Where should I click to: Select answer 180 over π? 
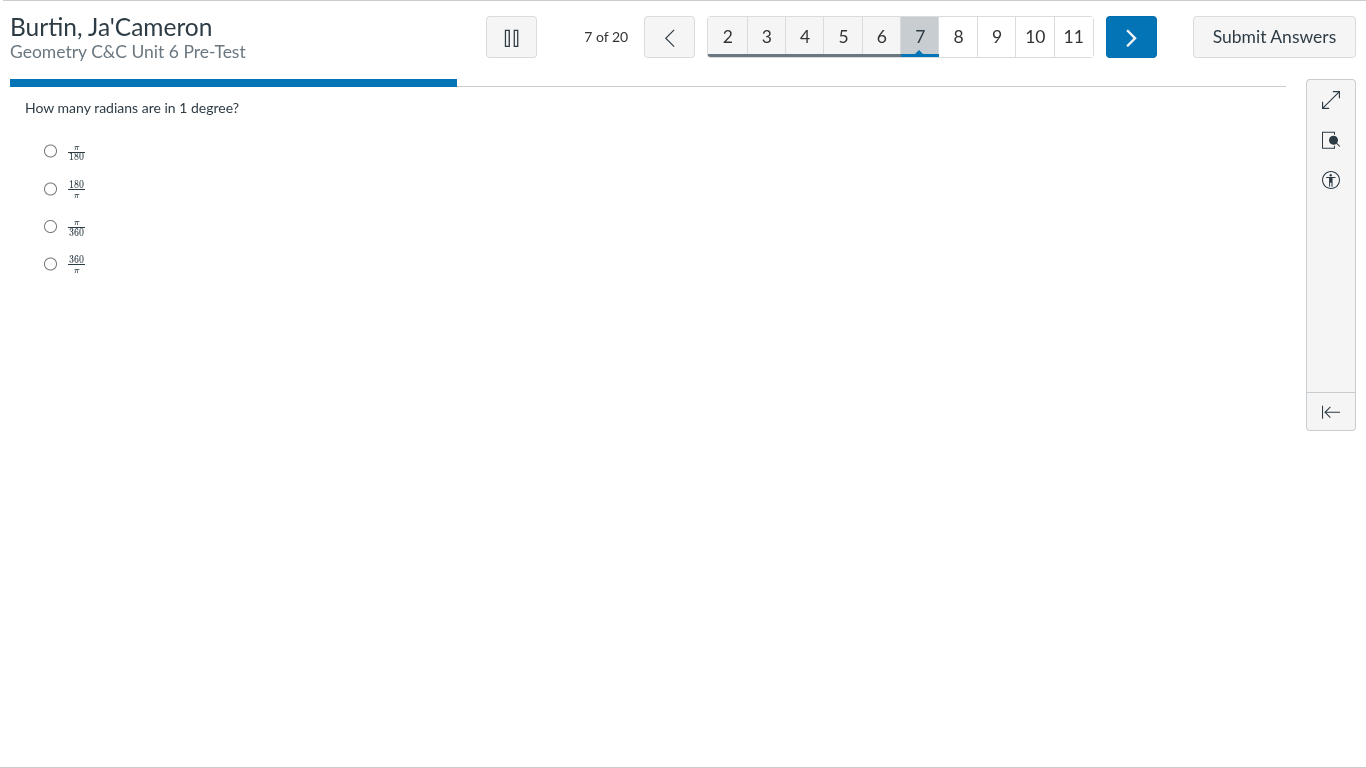click(x=51, y=189)
